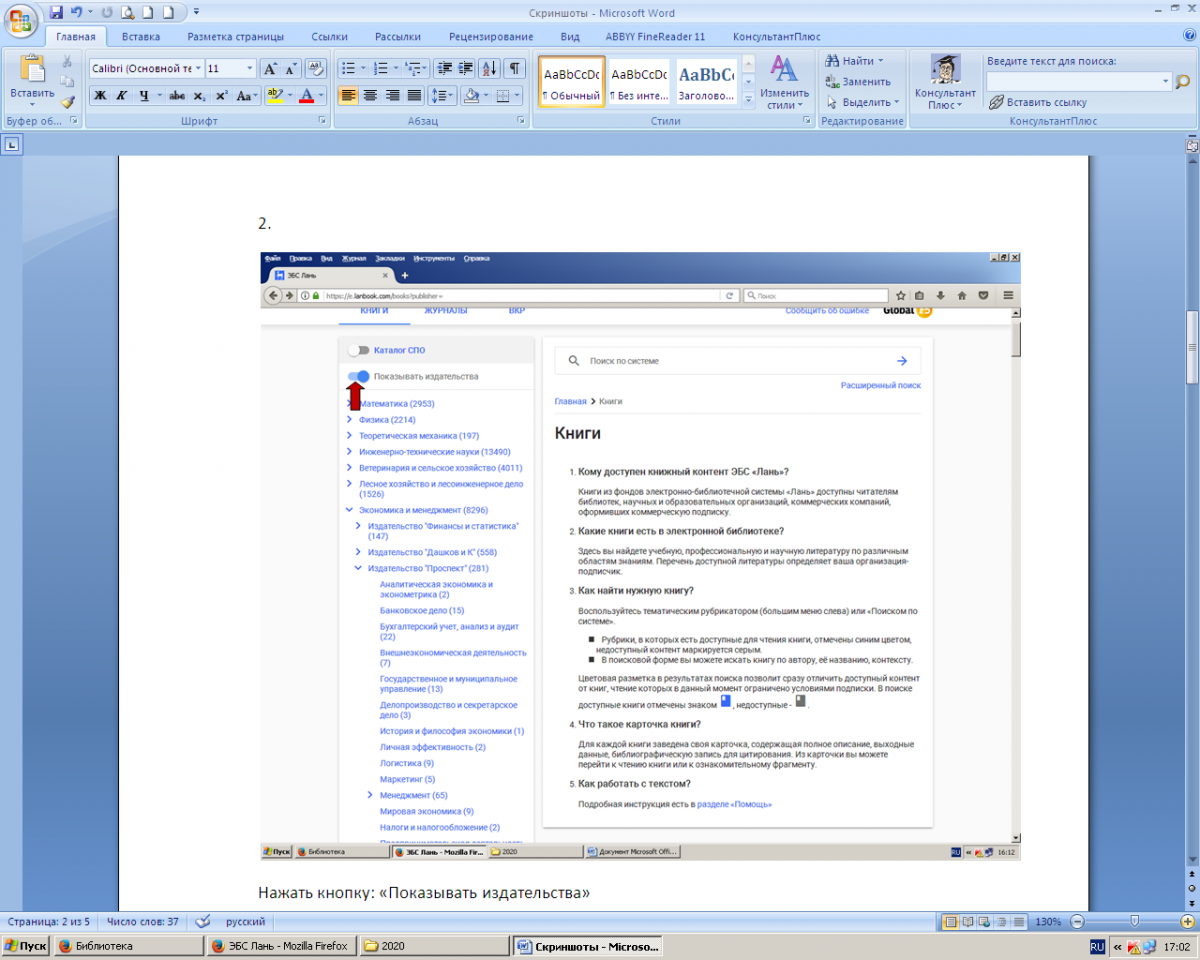Undo the last action
Viewport: 1200px width, 960px height.
(76, 12)
